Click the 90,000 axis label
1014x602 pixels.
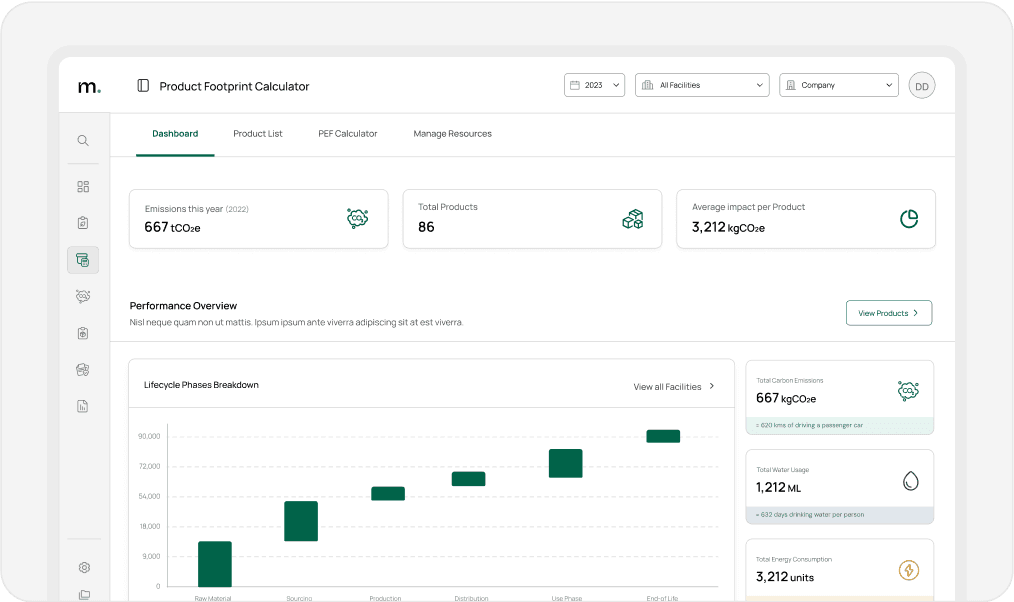[149, 436]
